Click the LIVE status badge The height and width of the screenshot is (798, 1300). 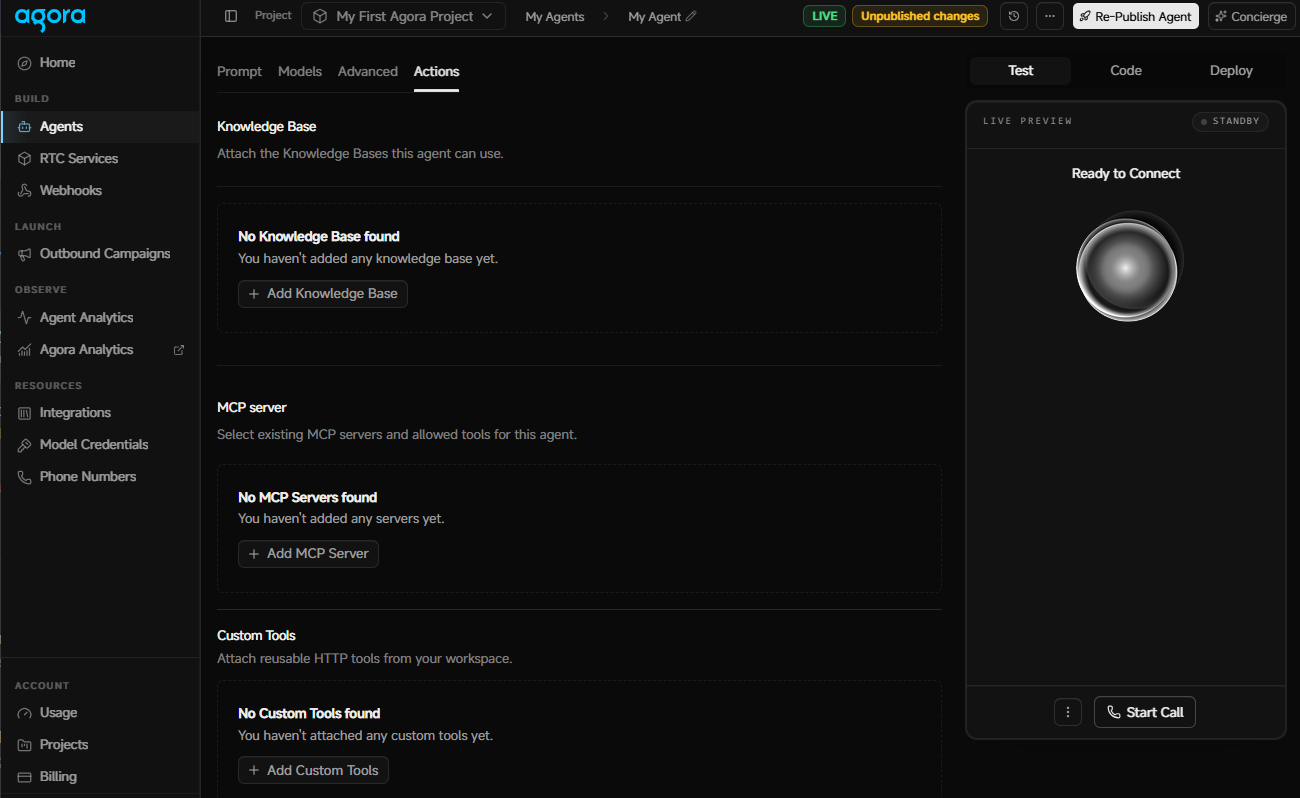[824, 16]
